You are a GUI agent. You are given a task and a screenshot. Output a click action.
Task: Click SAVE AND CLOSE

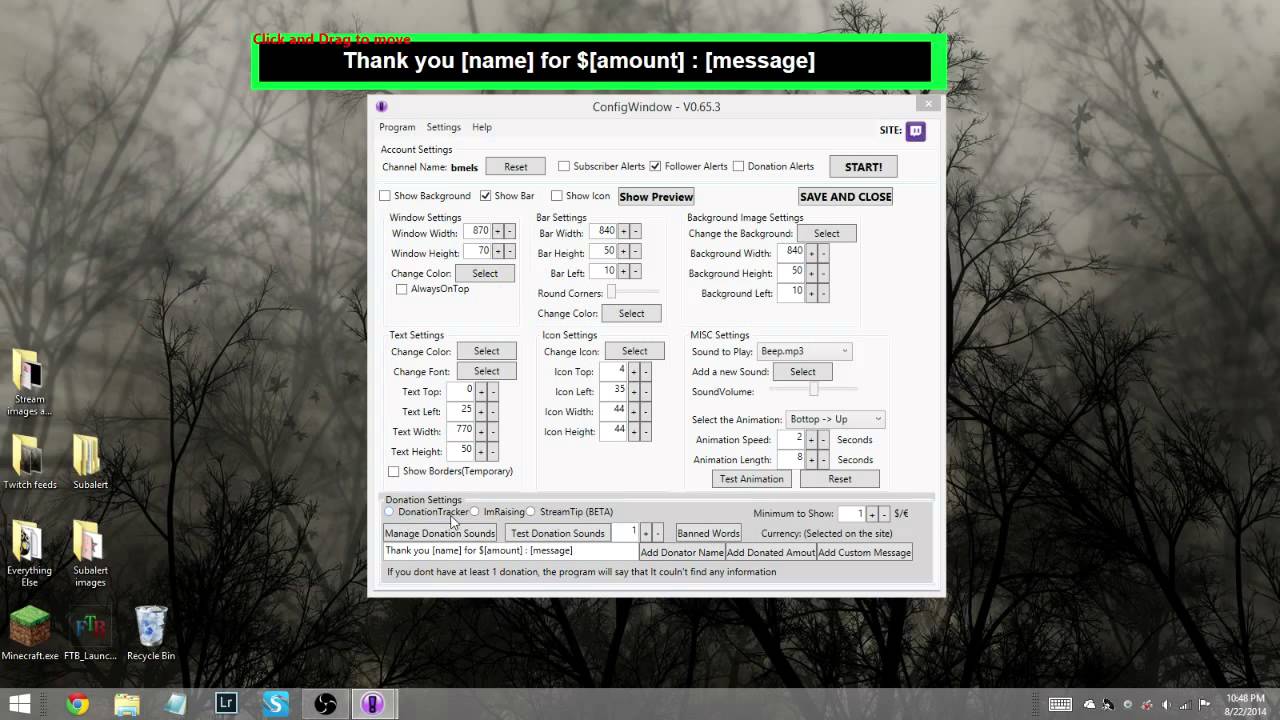click(845, 196)
